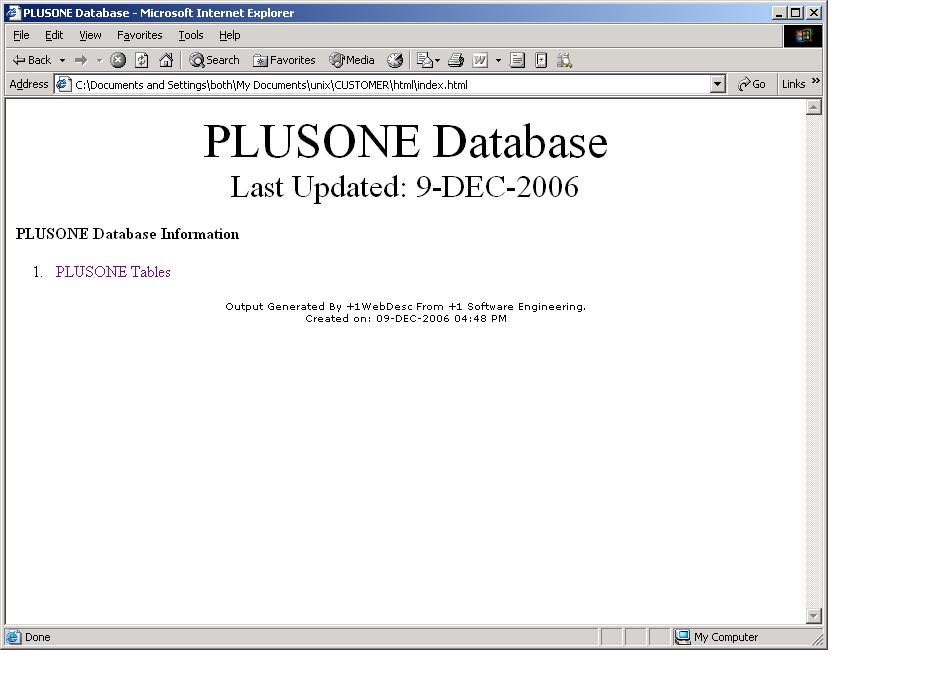933x690 pixels.
Task: Click the Forward arrow button
Action: click(81, 60)
